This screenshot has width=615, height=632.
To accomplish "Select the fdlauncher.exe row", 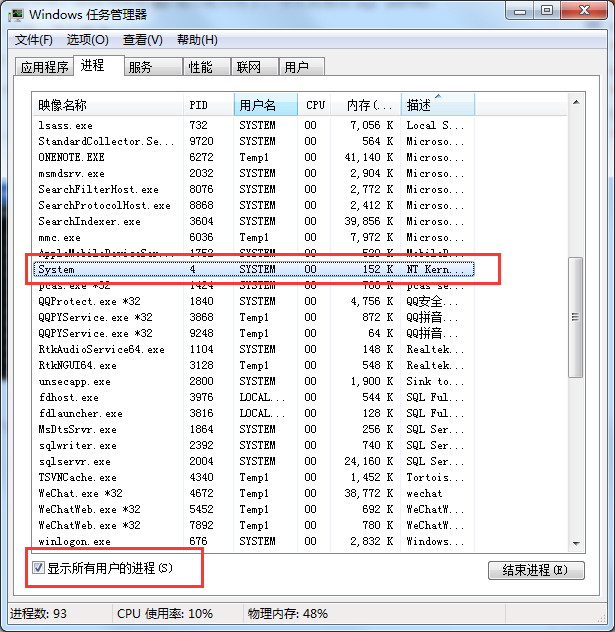I will (x=254, y=413).
